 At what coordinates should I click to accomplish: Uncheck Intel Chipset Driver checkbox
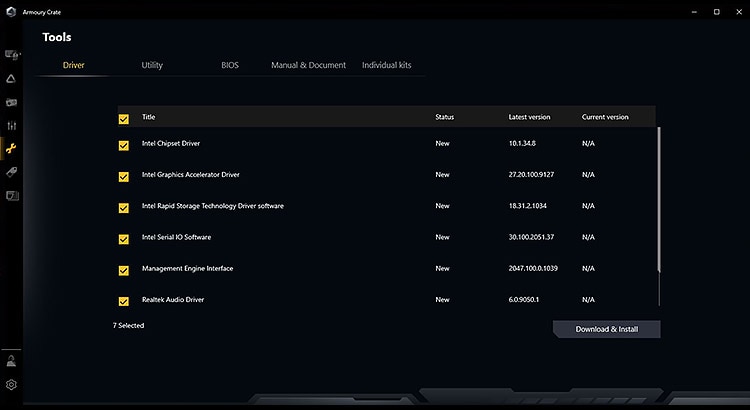[x=123, y=145]
